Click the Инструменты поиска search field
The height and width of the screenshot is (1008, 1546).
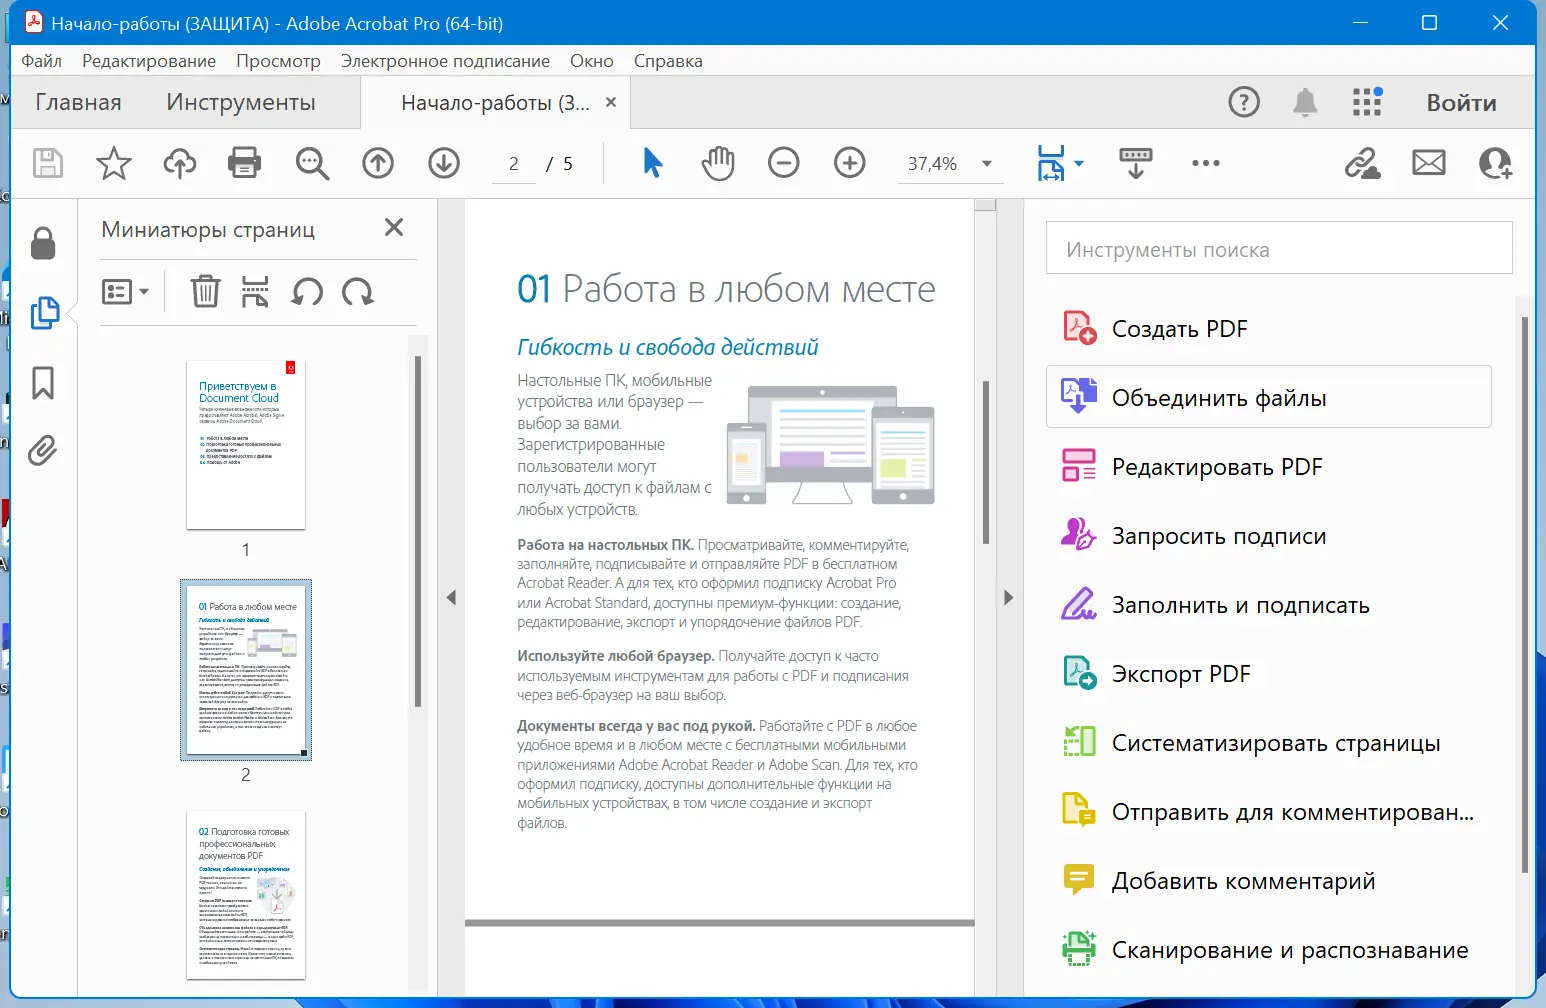pyautogui.click(x=1279, y=249)
